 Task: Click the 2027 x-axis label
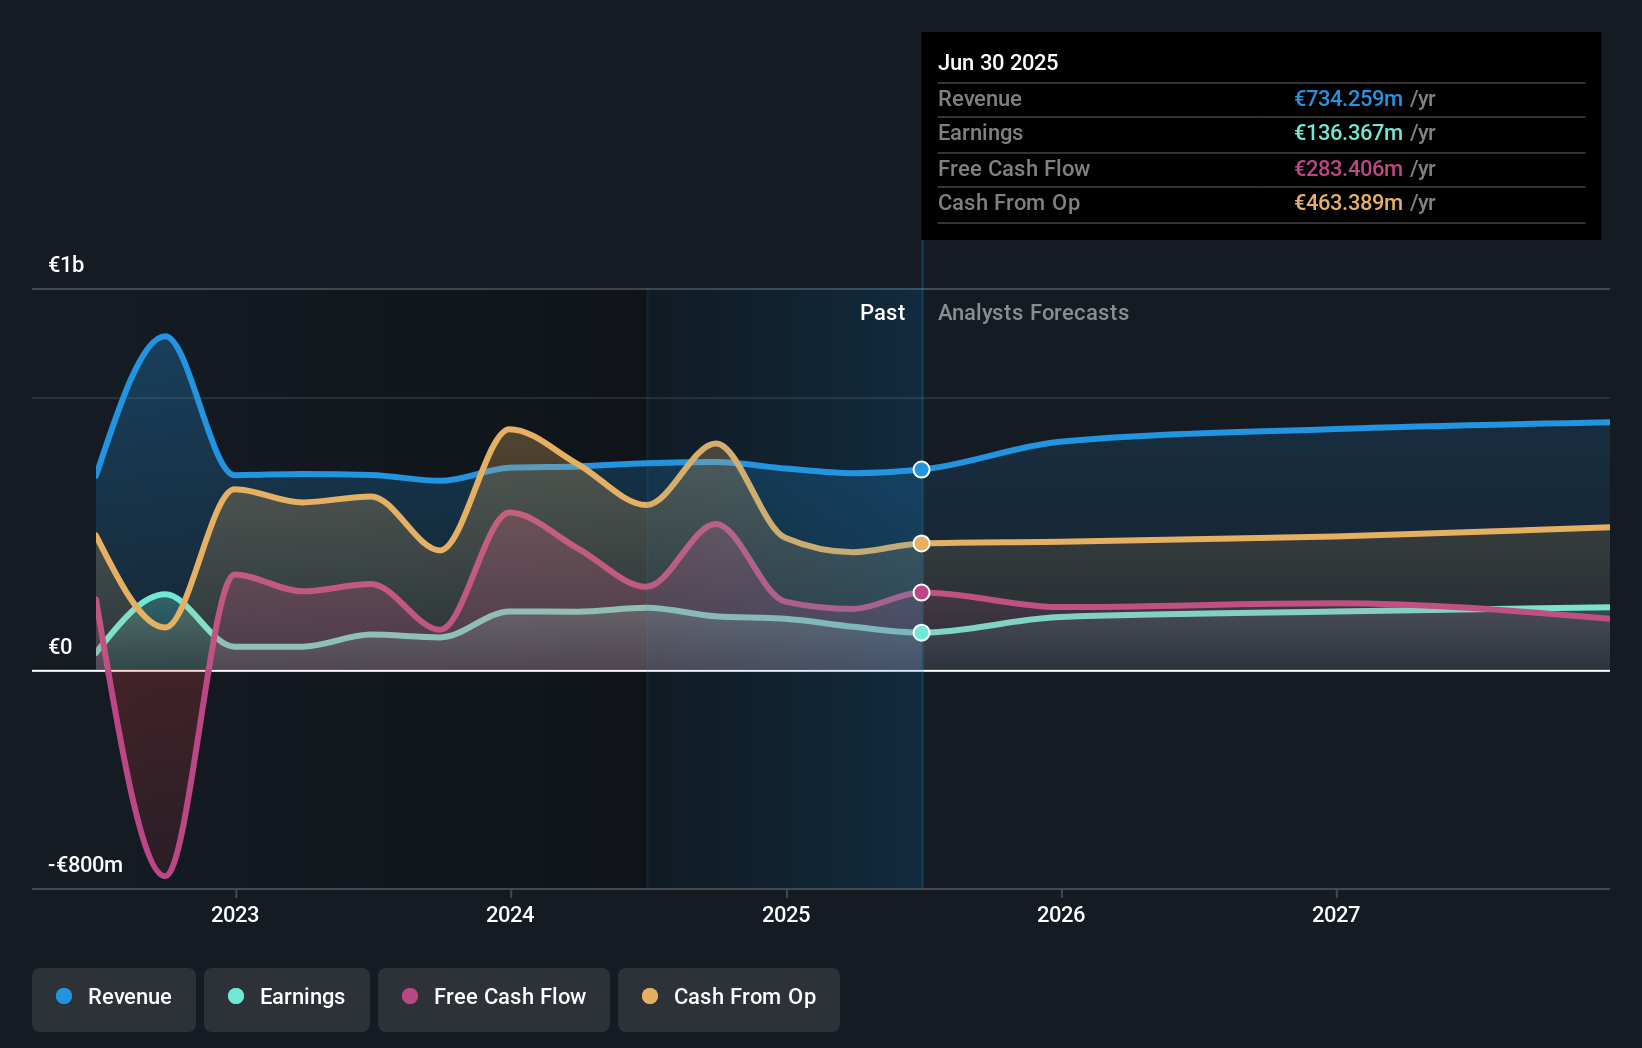(1336, 914)
